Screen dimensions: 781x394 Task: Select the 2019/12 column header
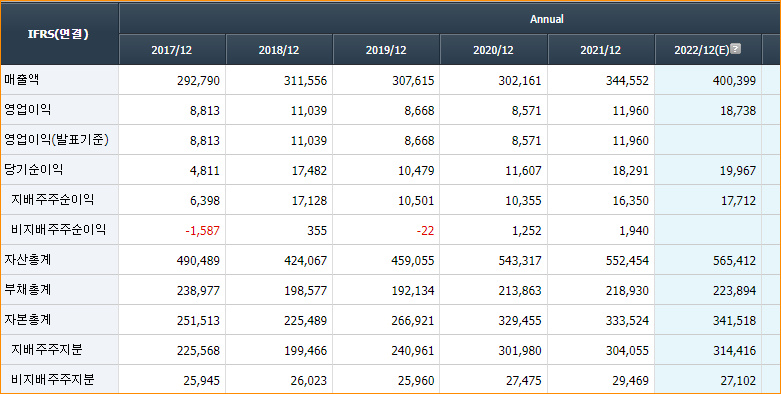[386, 50]
